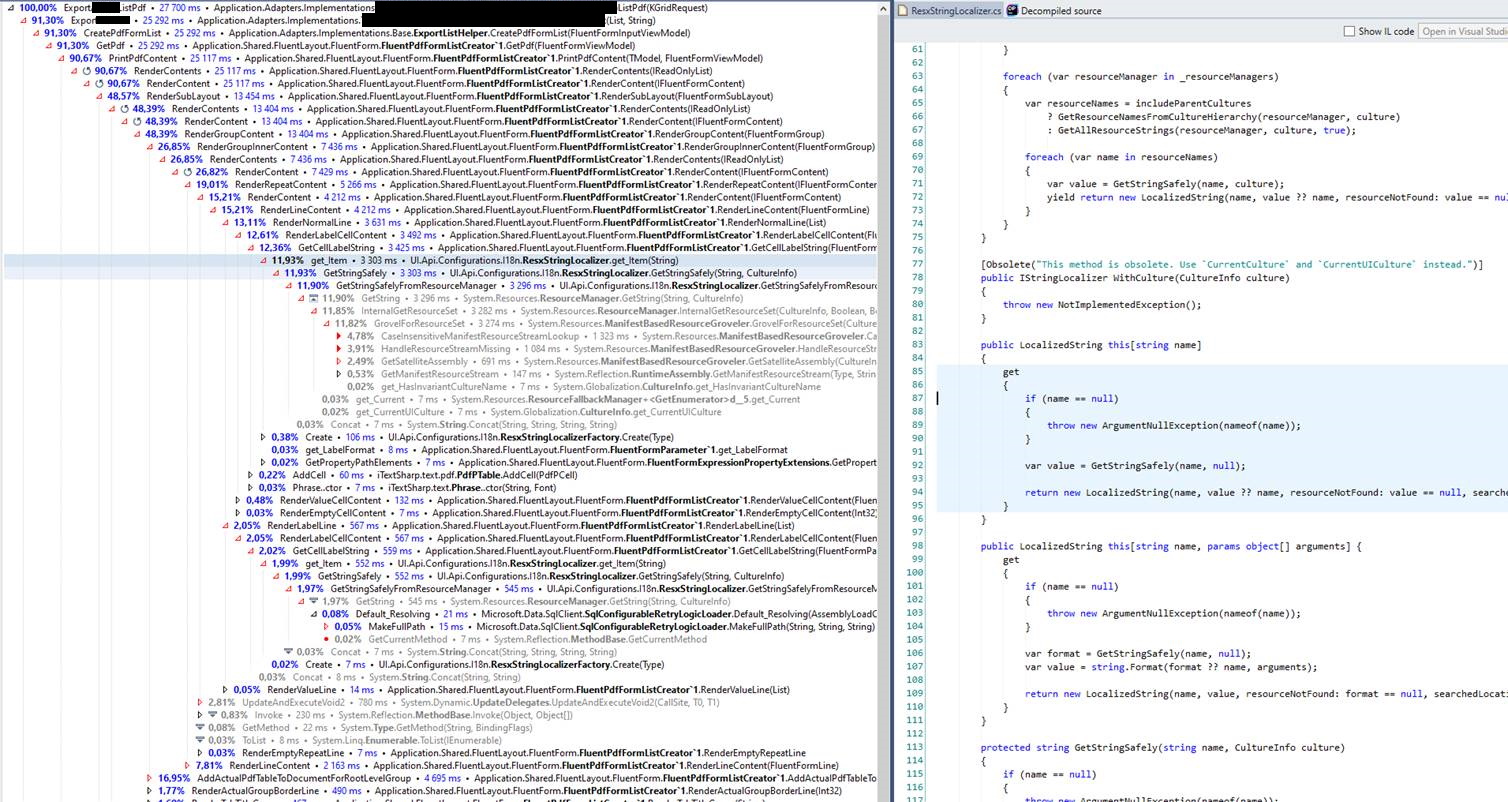Collapse the 91,30% CreatePdfFormList node
Viewport: 1508px width, 802px height.
pyautogui.click(x=36, y=33)
